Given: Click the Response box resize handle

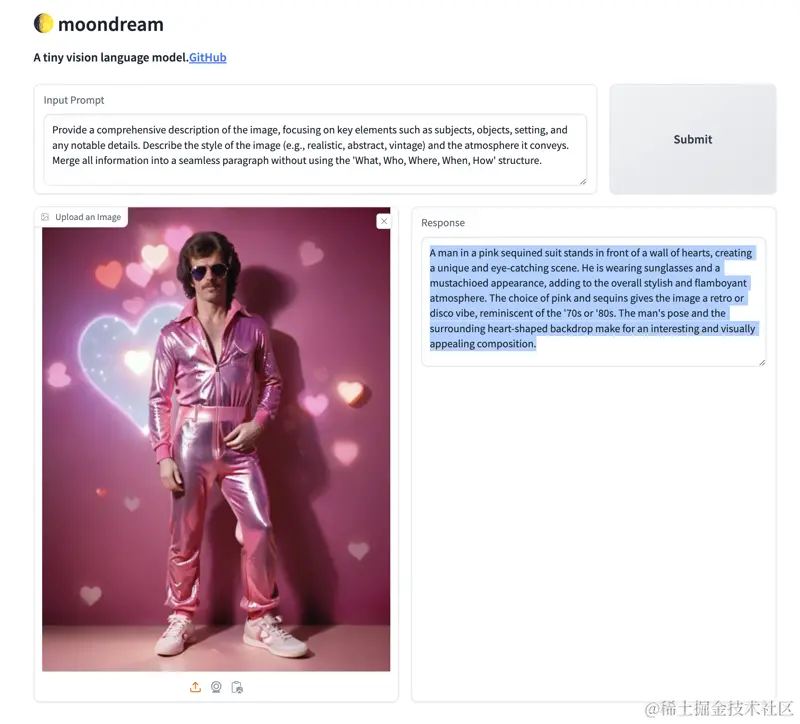Looking at the screenshot, I should click(762, 362).
